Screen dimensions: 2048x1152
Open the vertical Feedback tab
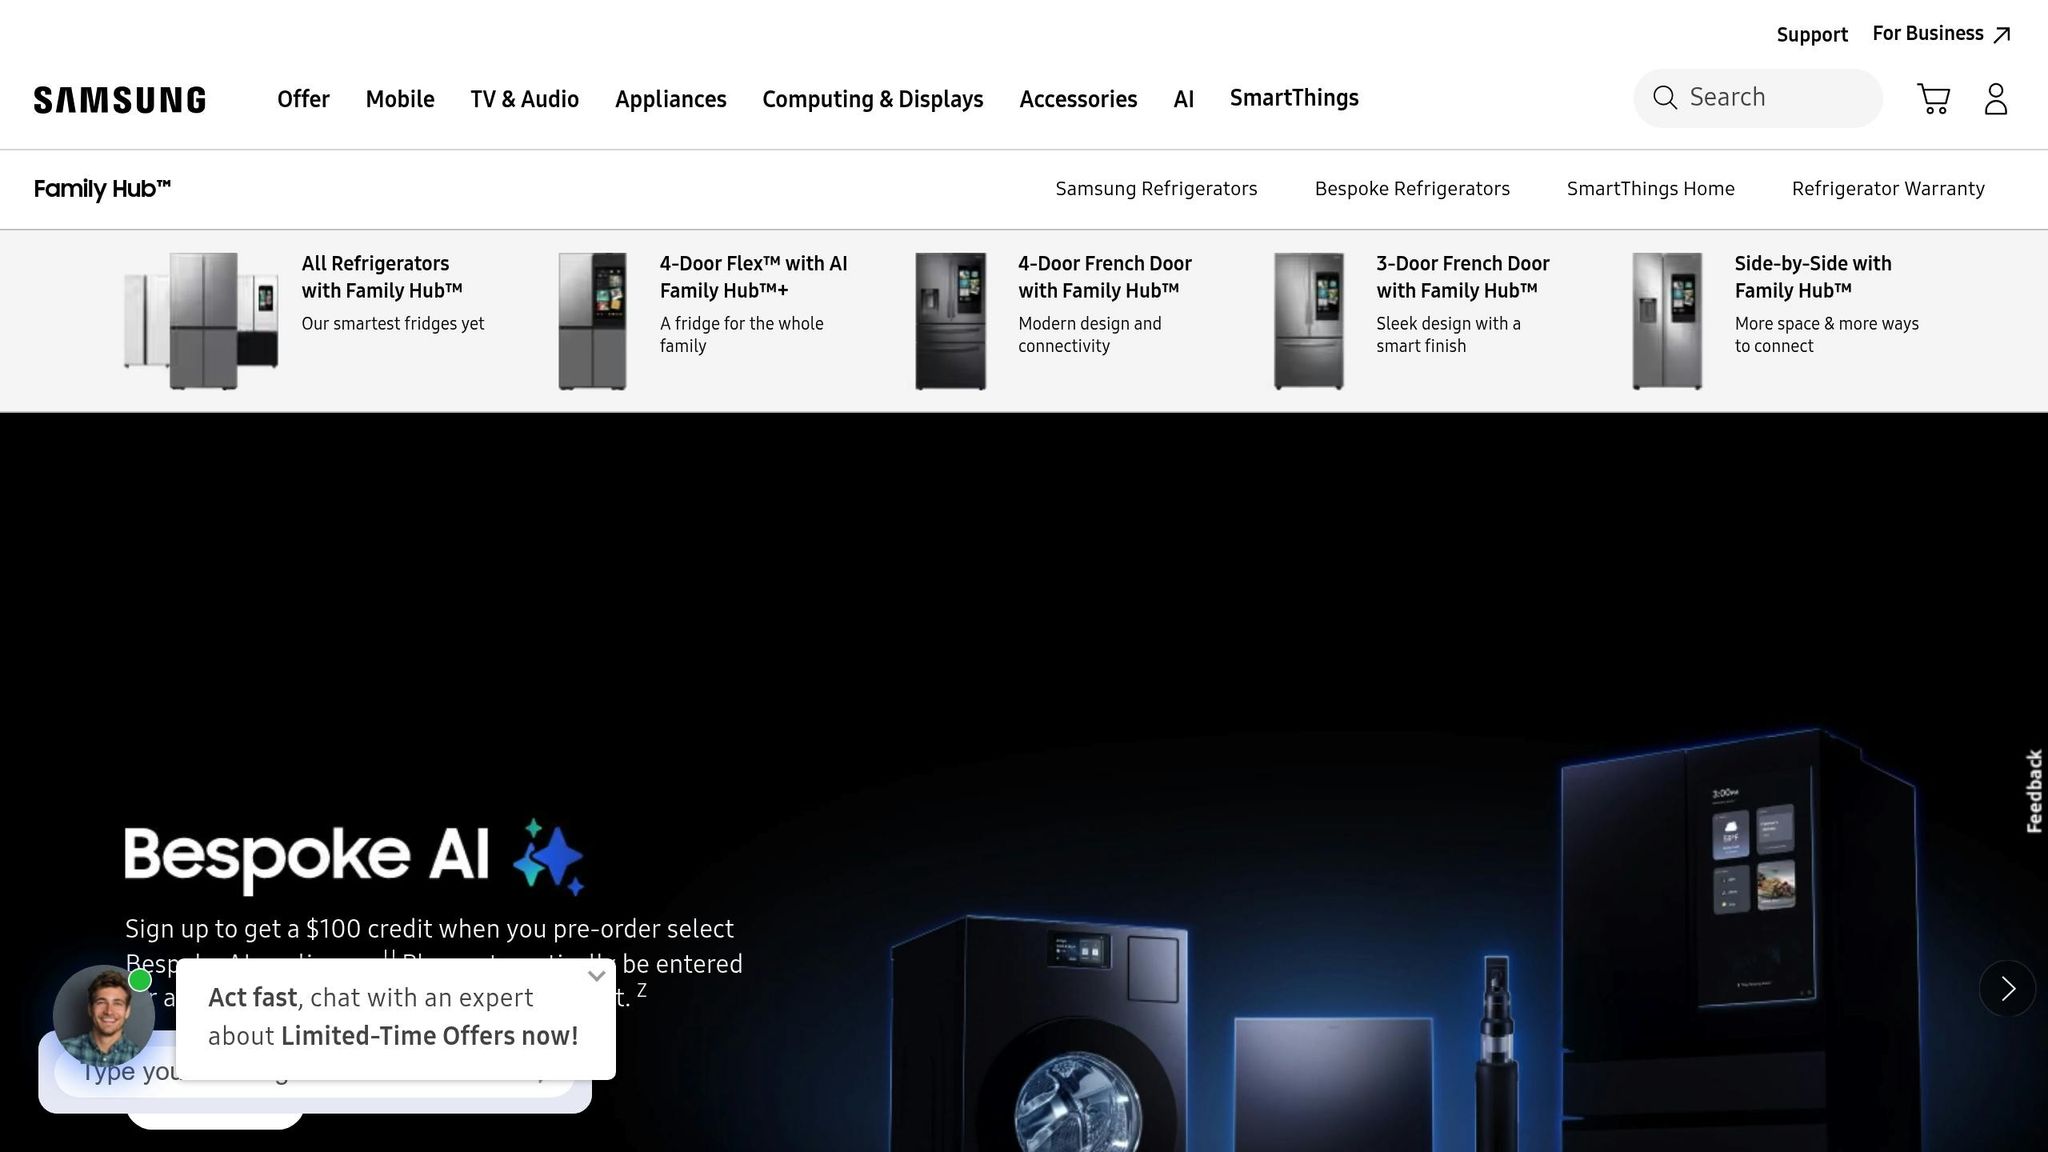(x=2034, y=791)
